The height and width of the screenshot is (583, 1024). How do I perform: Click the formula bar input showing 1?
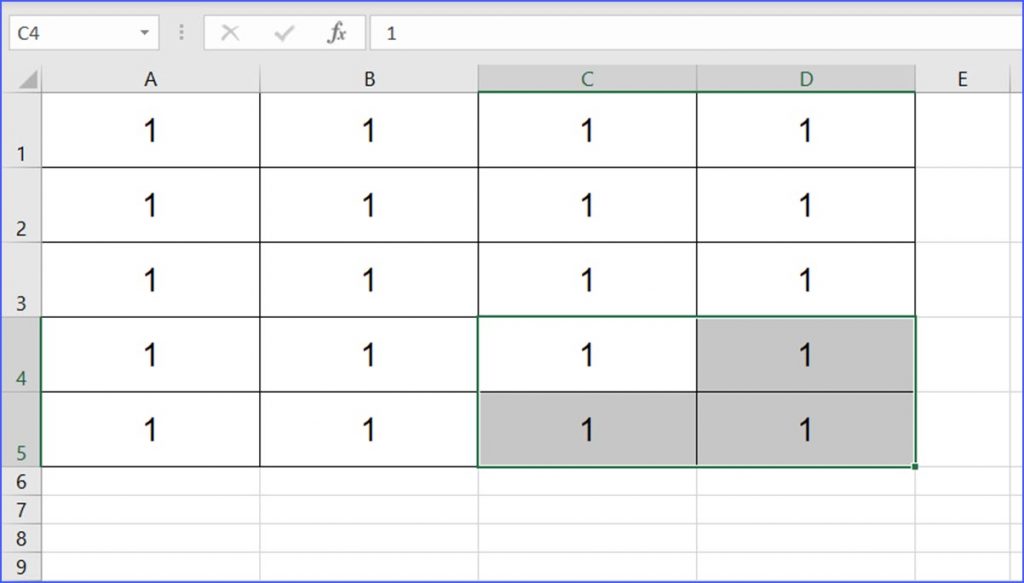(x=696, y=33)
